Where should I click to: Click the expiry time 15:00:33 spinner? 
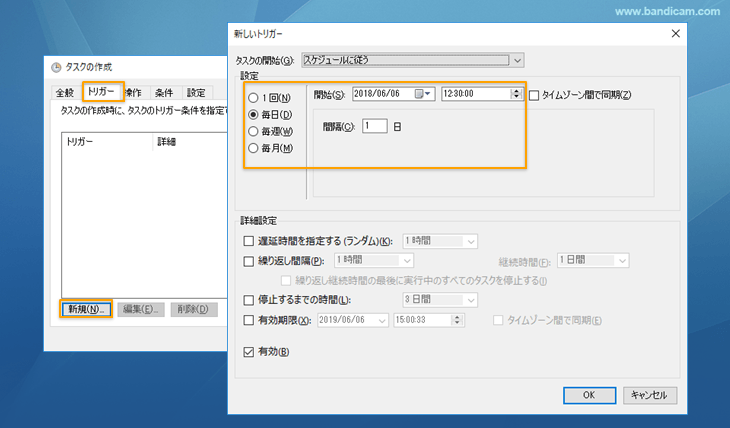pyautogui.click(x=457, y=320)
